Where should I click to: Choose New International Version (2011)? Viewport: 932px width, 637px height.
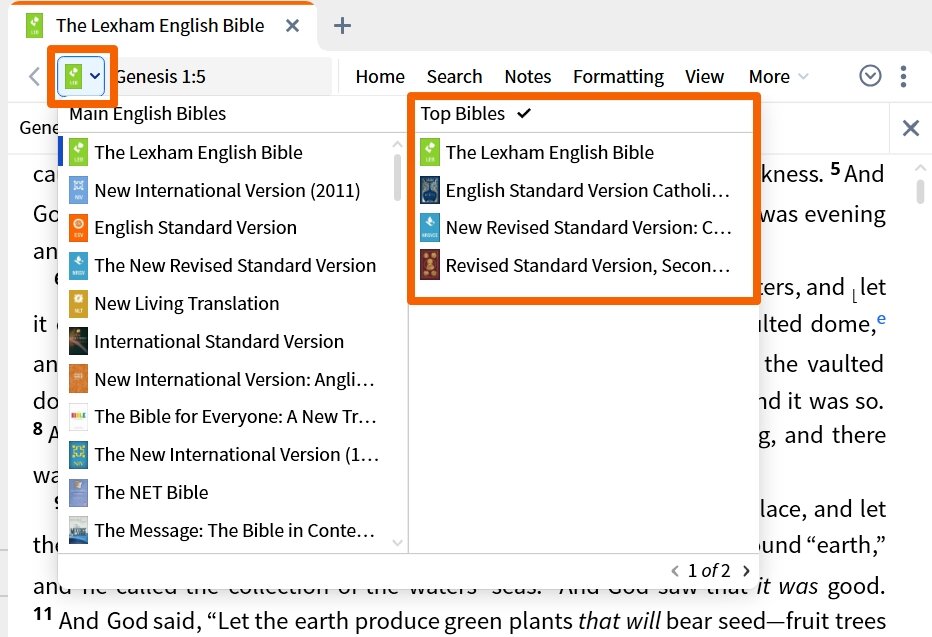[x=226, y=190]
